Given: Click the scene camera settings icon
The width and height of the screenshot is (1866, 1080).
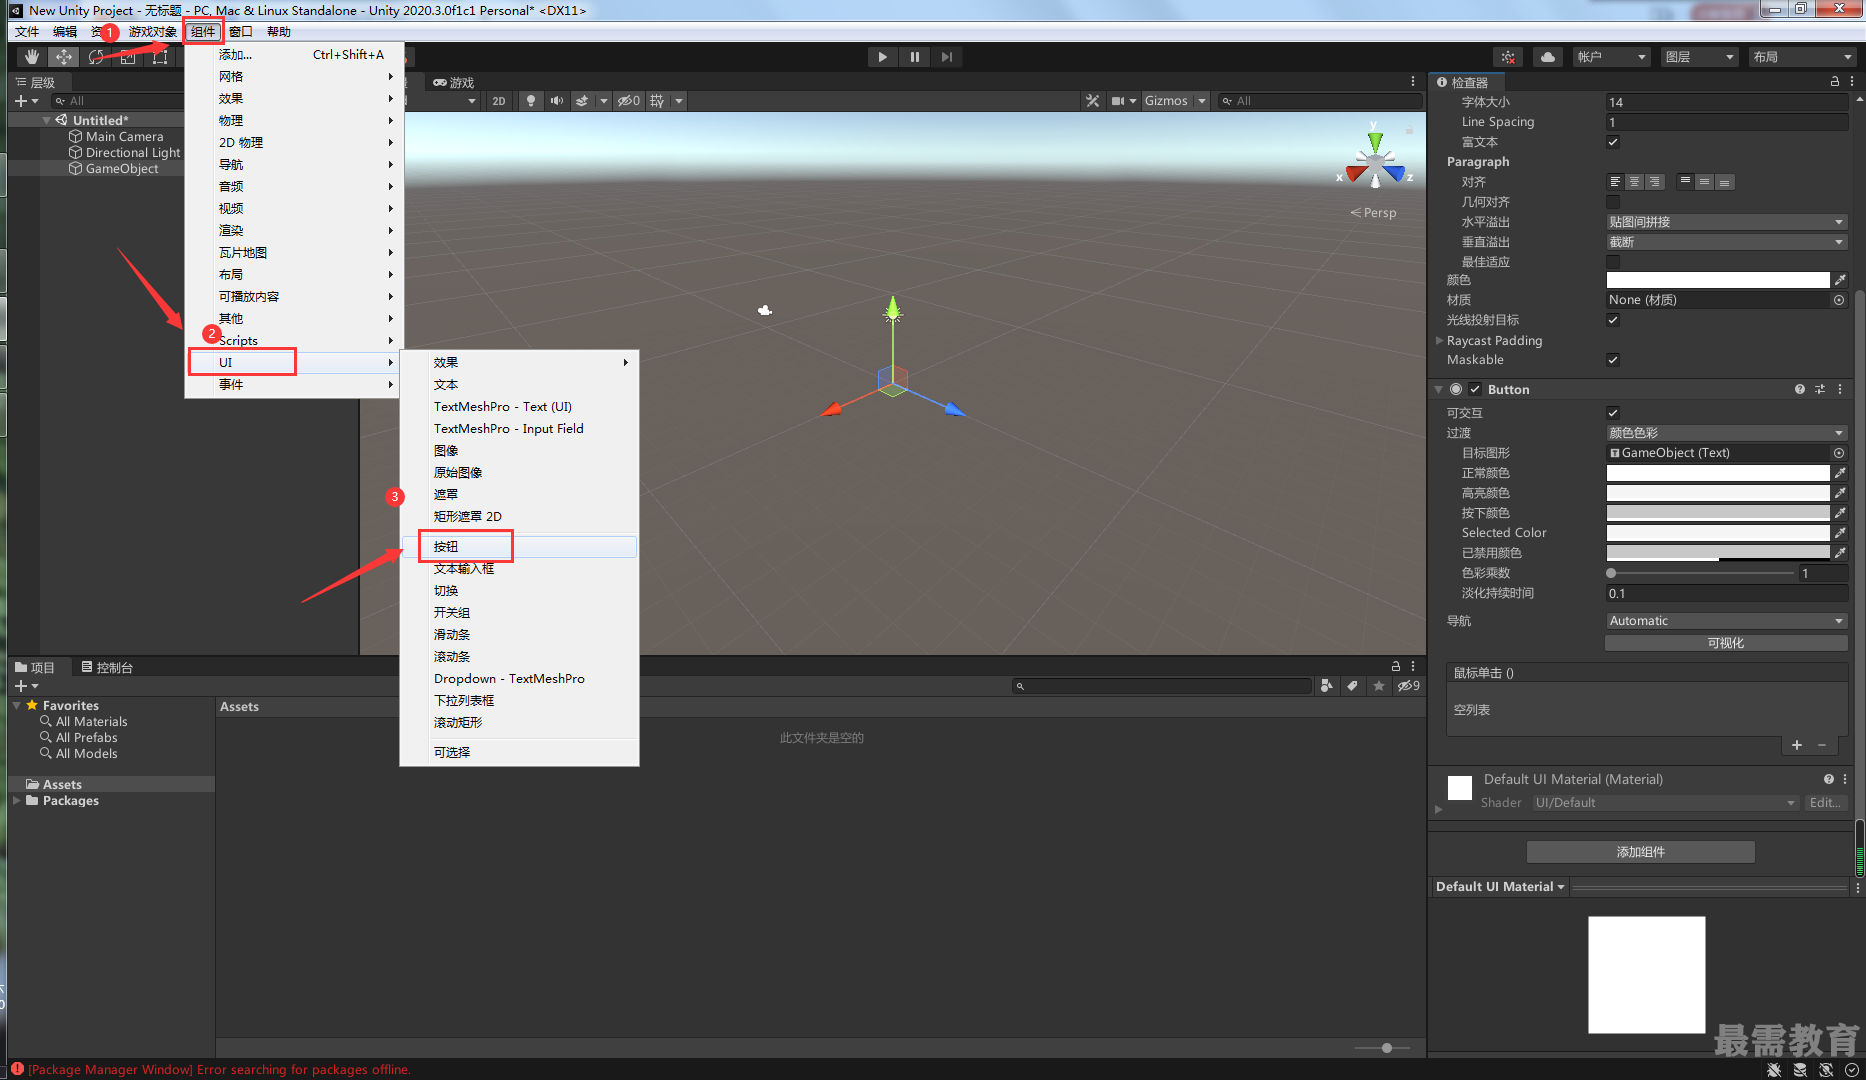Looking at the screenshot, I should pyautogui.click(x=1118, y=101).
